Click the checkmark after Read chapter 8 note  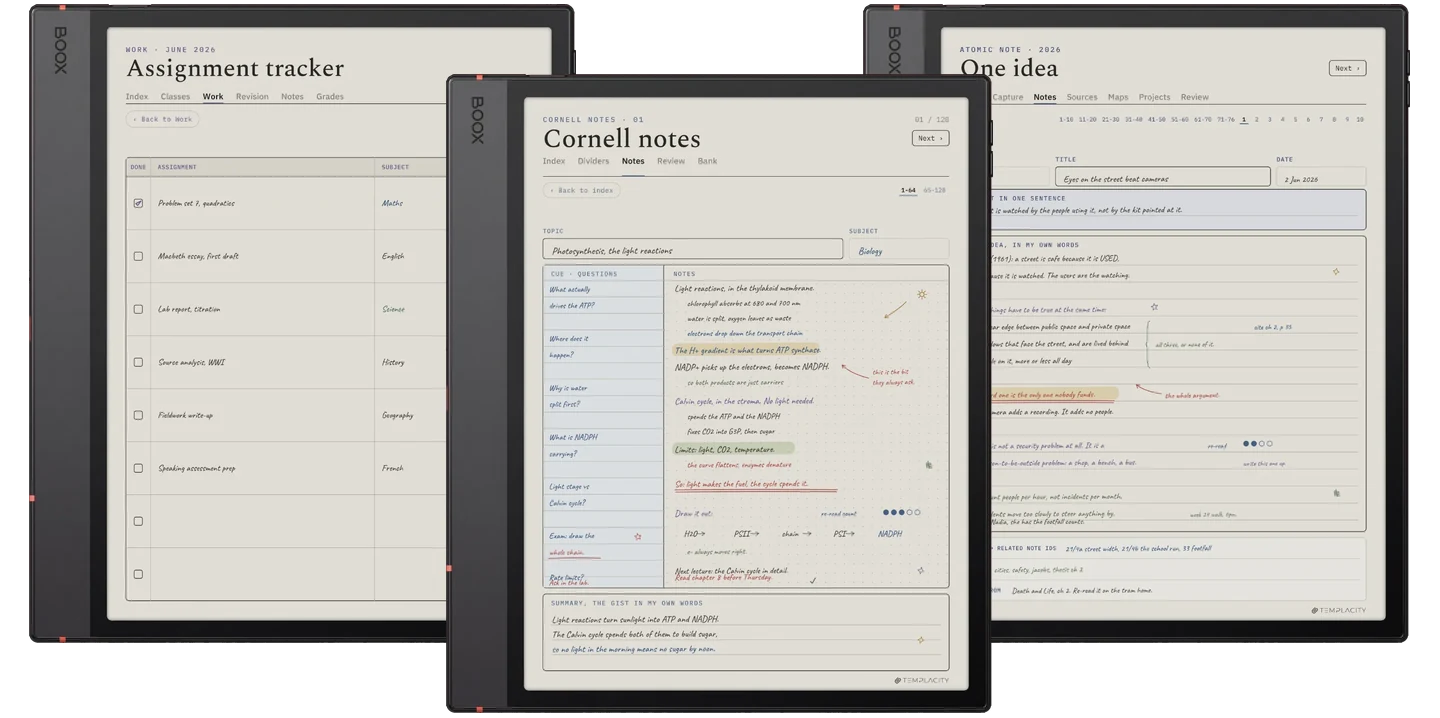tap(812, 580)
